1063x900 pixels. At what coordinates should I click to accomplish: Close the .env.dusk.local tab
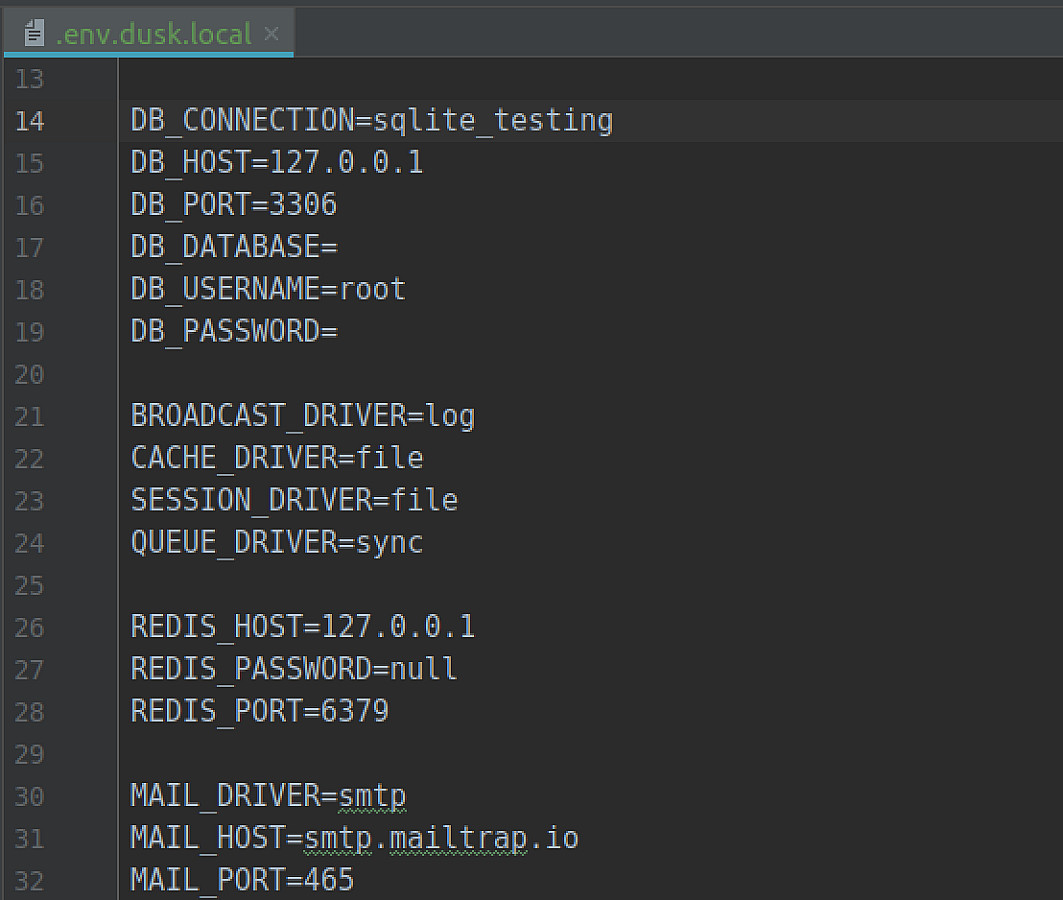tap(272, 31)
